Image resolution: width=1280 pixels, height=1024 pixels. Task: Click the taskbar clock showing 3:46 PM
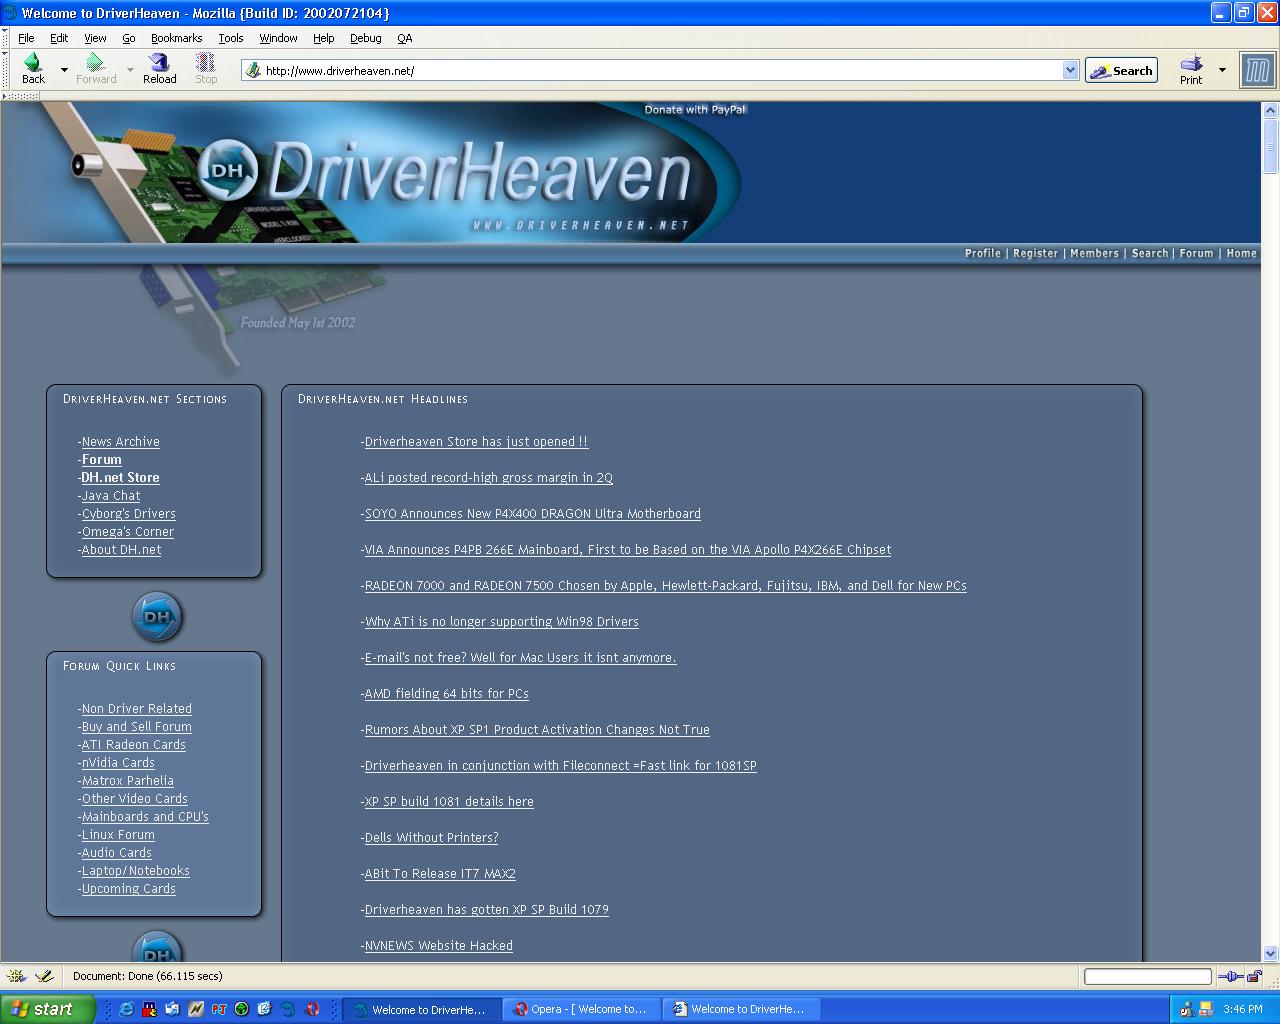click(x=1242, y=1009)
